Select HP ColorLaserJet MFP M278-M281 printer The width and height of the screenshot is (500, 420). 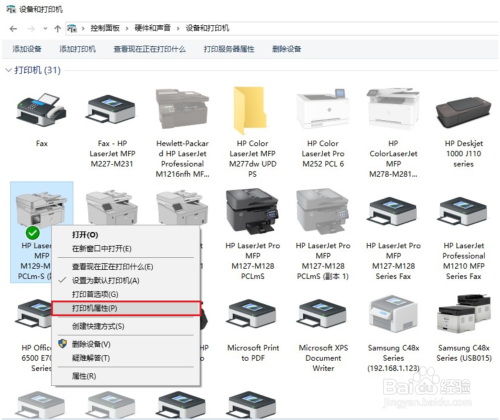[393, 109]
